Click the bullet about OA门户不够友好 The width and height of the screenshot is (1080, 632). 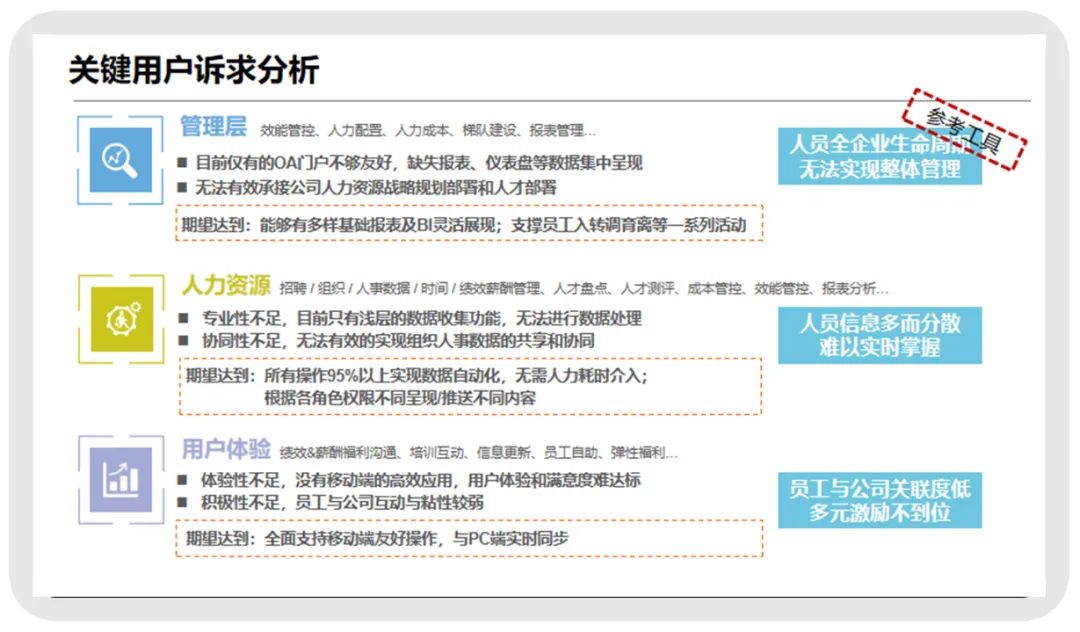[410, 163]
